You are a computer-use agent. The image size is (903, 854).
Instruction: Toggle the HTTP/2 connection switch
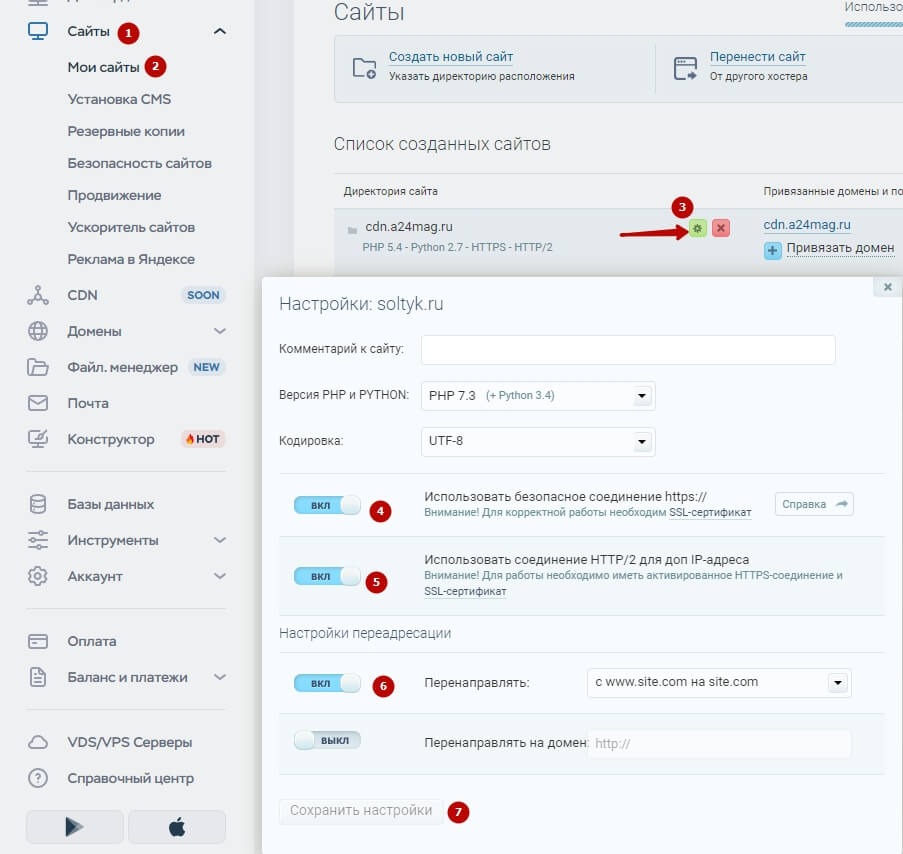(x=327, y=576)
